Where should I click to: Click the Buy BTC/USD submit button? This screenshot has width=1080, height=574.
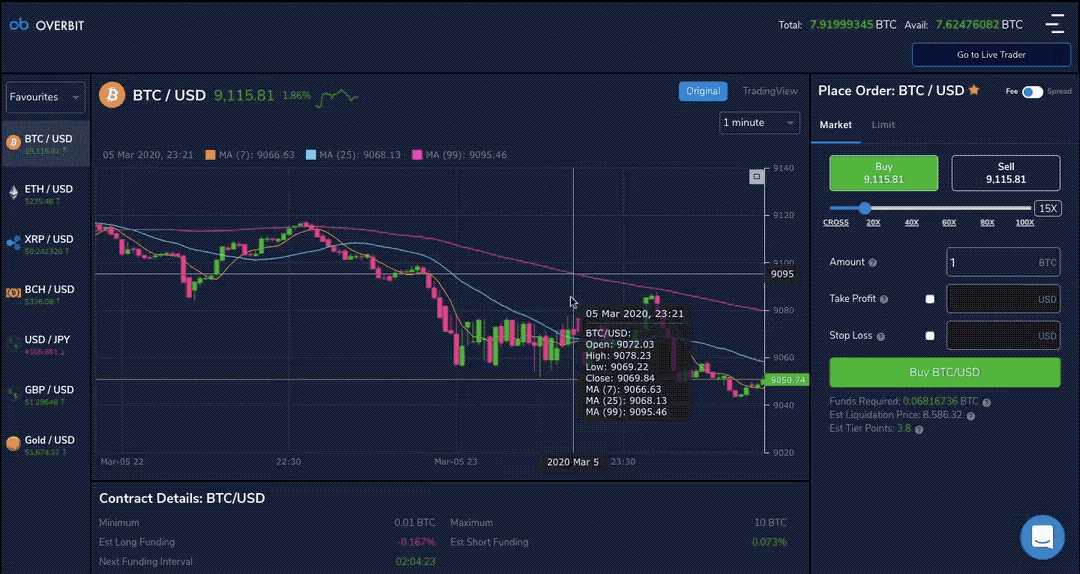click(x=944, y=372)
